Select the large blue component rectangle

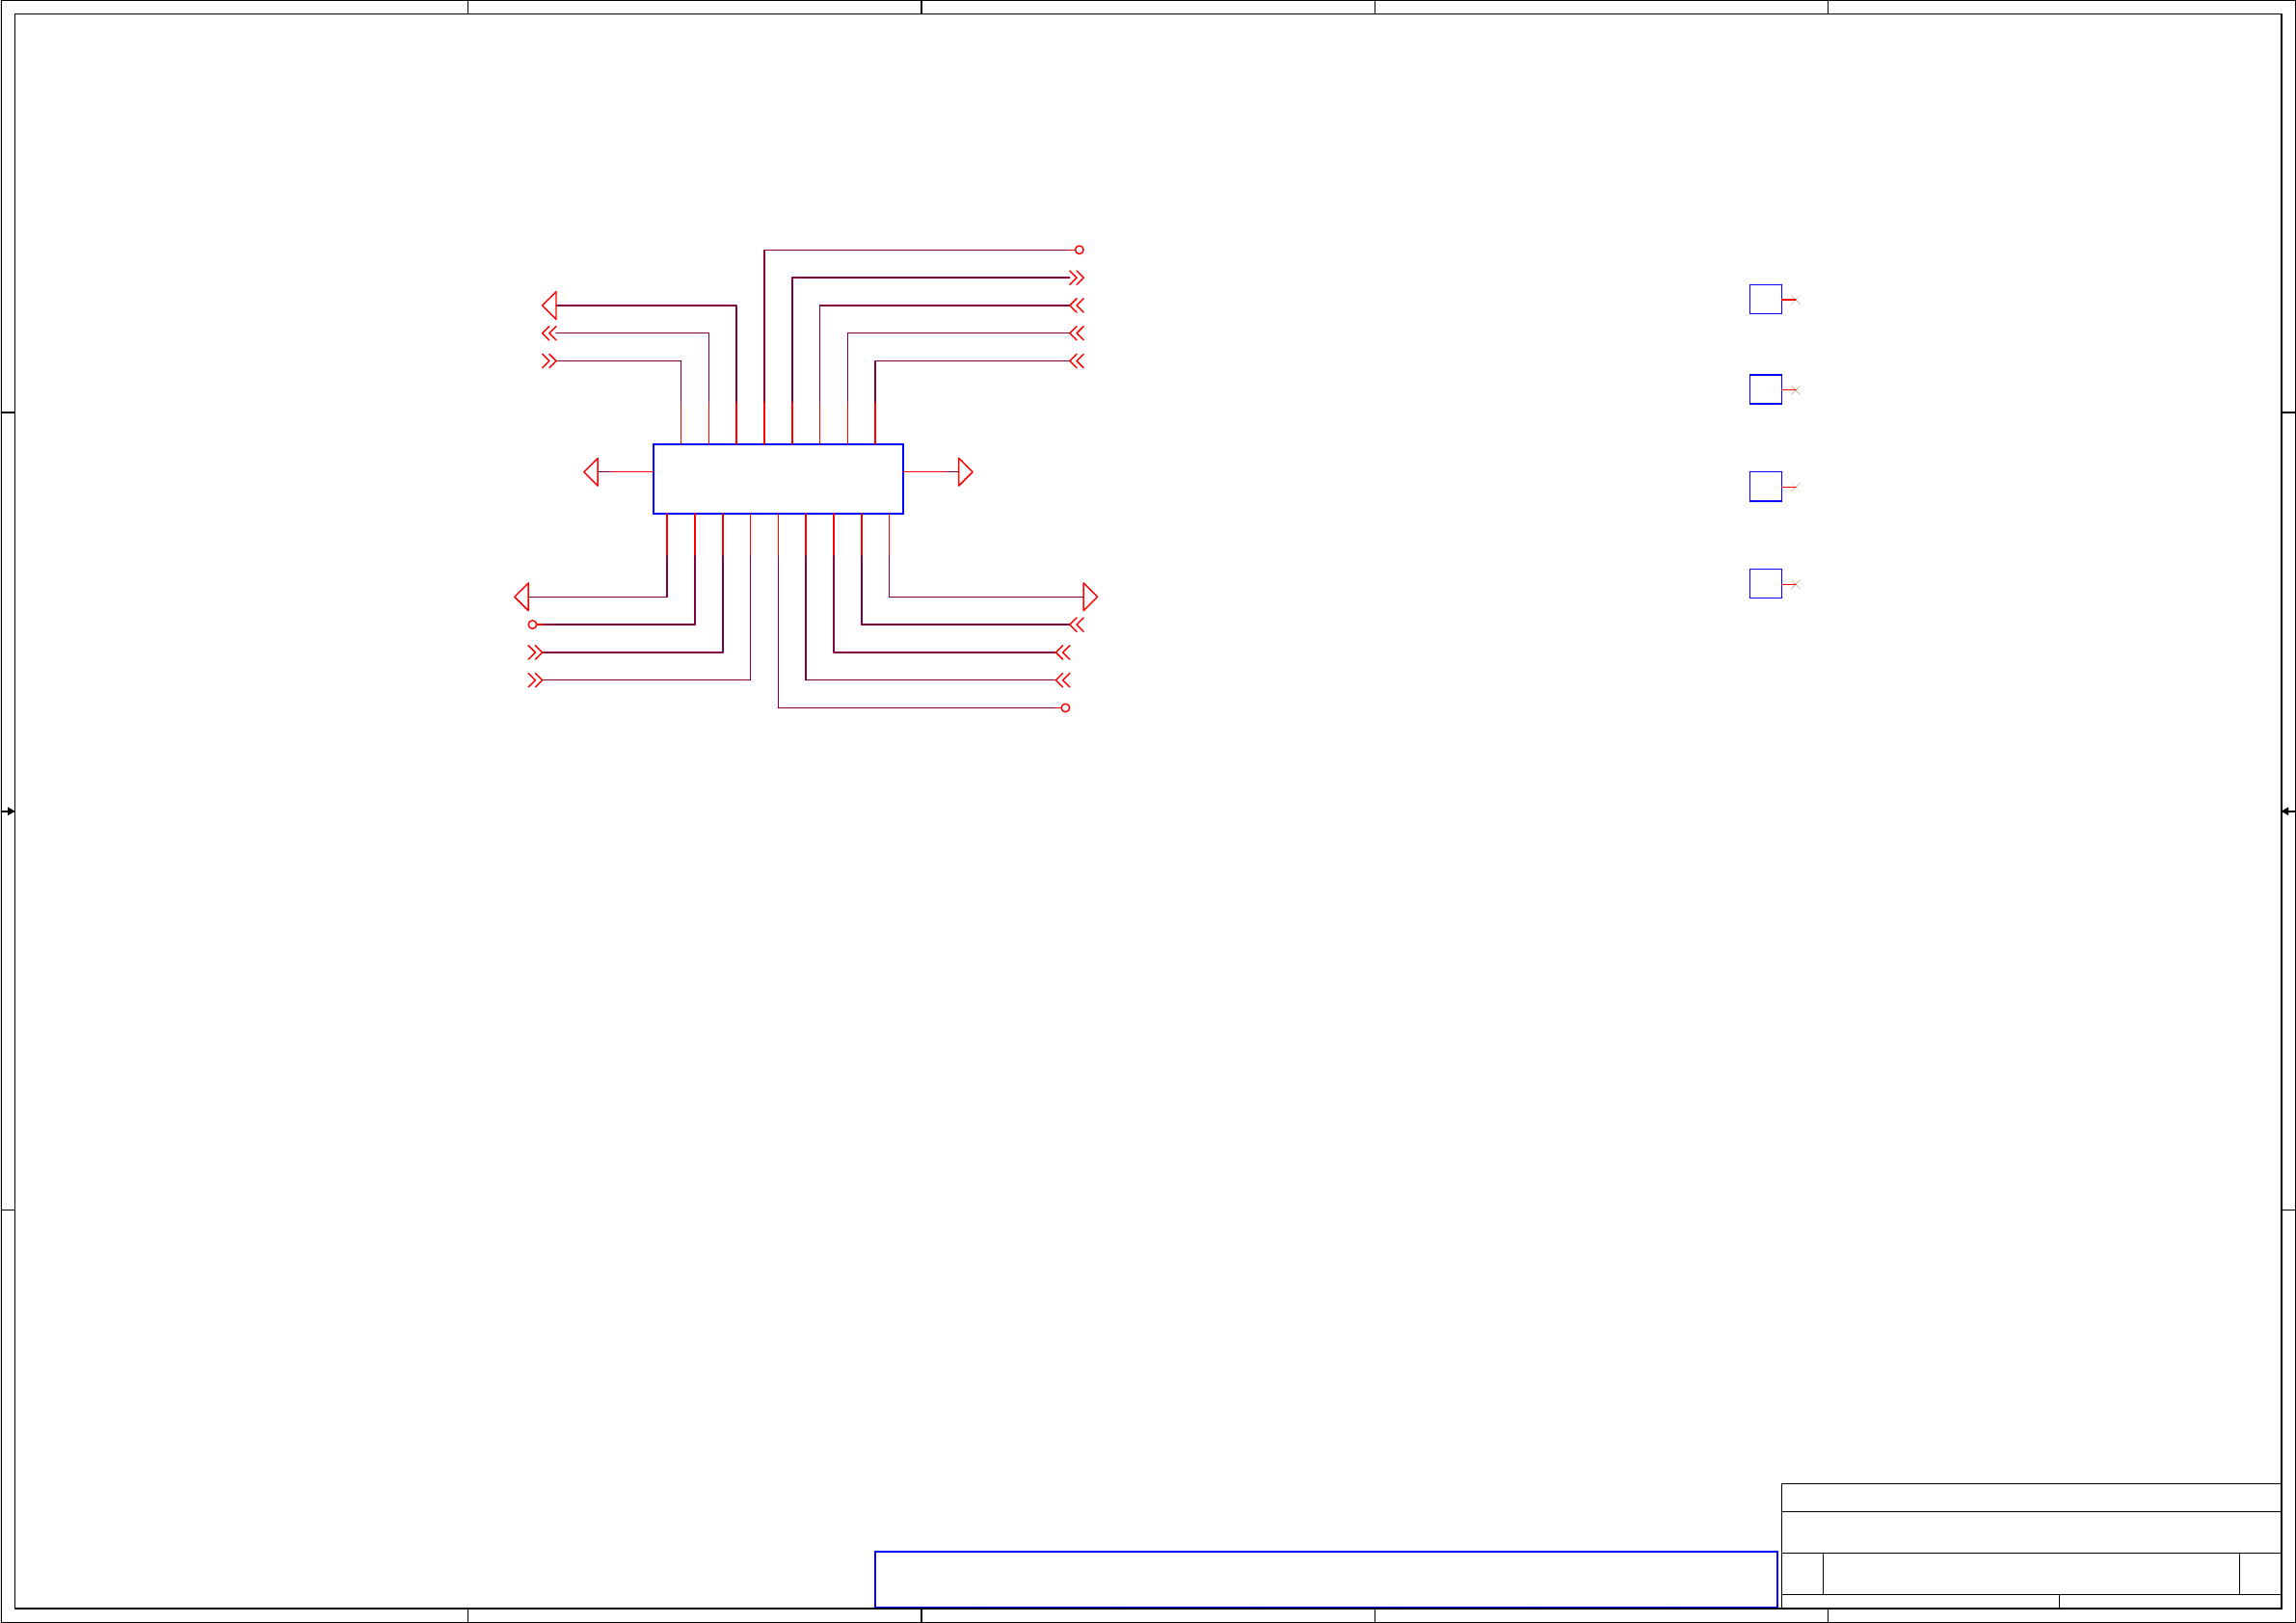click(x=778, y=479)
